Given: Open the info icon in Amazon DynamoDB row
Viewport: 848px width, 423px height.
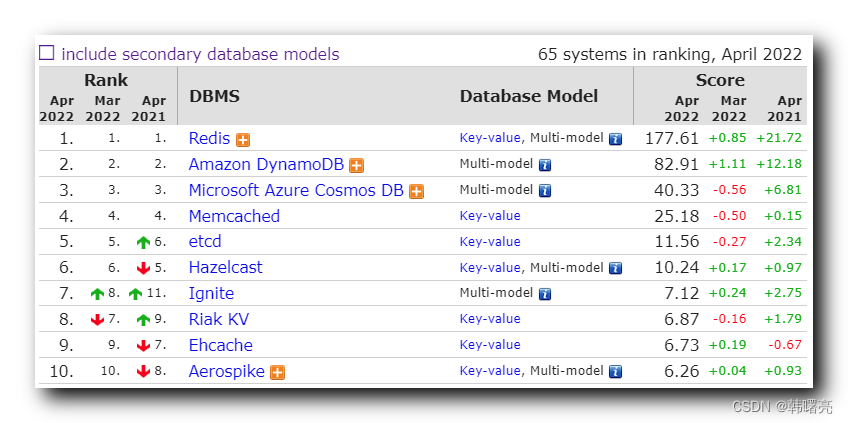Looking at the screenshot, I should (545, 165).
